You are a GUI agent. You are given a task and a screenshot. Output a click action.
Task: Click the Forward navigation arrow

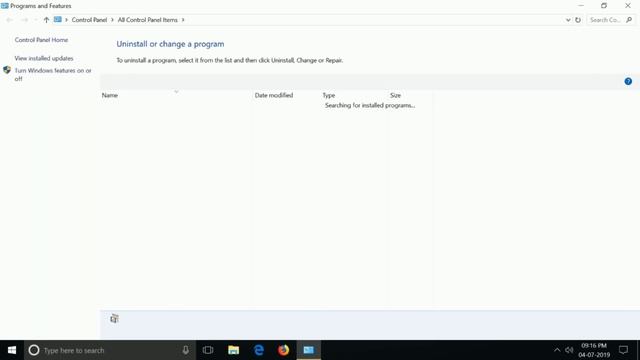[24, 20]
